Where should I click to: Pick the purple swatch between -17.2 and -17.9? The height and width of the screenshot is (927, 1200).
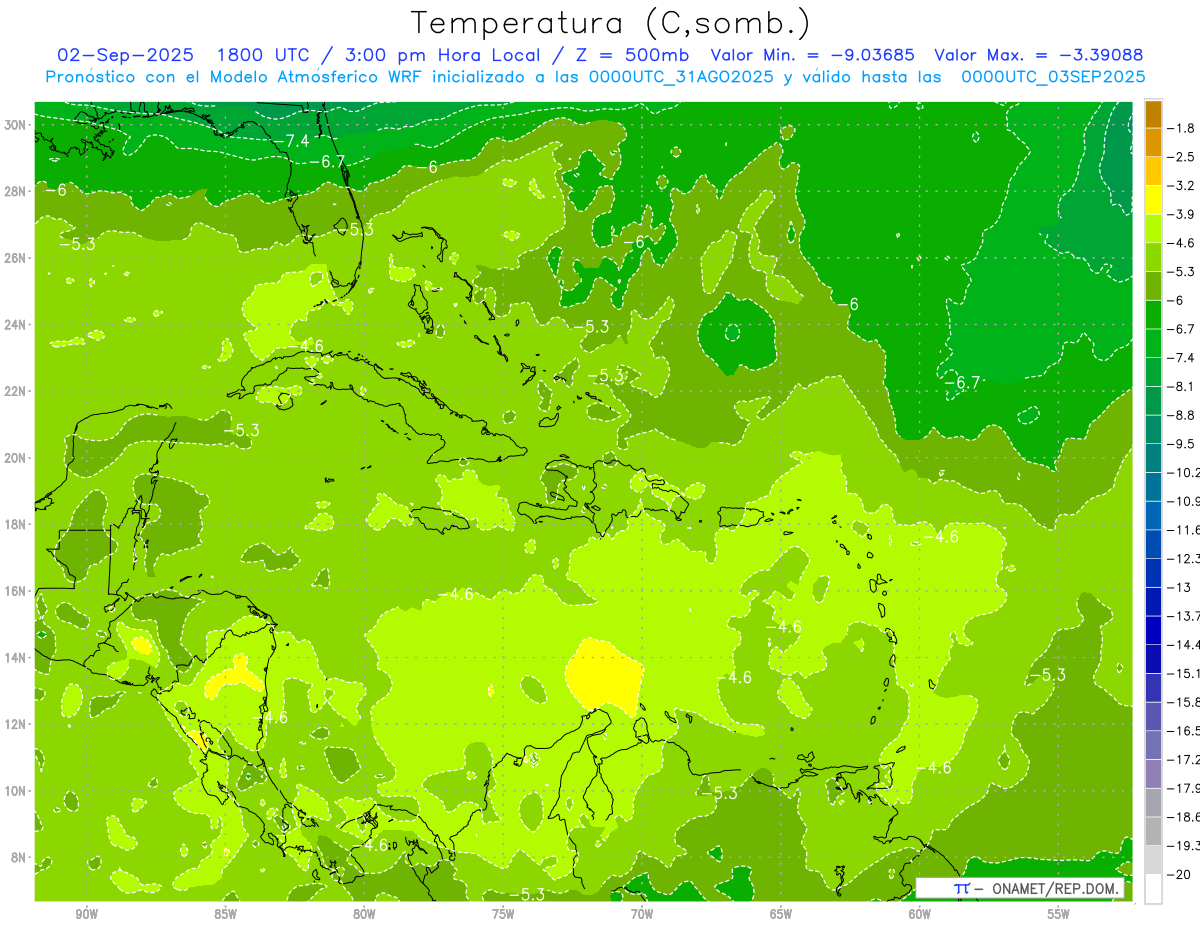coord(1153,773)
